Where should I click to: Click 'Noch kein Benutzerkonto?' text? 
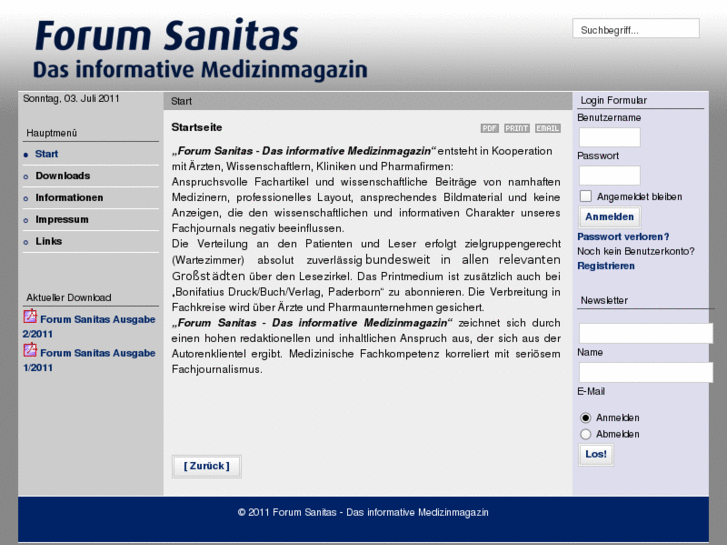pos(636,251)
